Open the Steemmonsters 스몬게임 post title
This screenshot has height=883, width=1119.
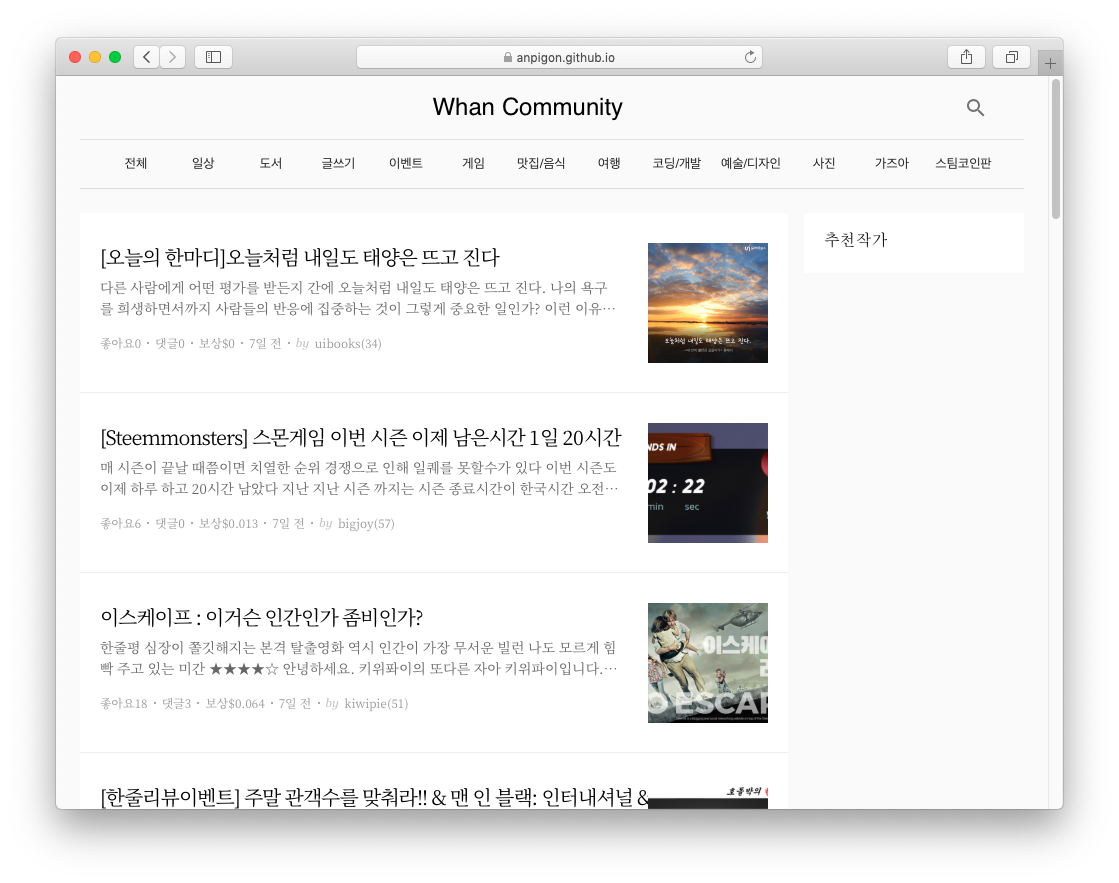click(x=361, y=437)
